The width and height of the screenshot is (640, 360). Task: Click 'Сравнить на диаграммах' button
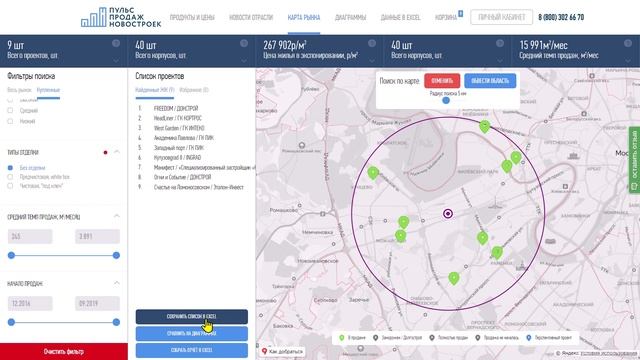click(x=191, y=333)
